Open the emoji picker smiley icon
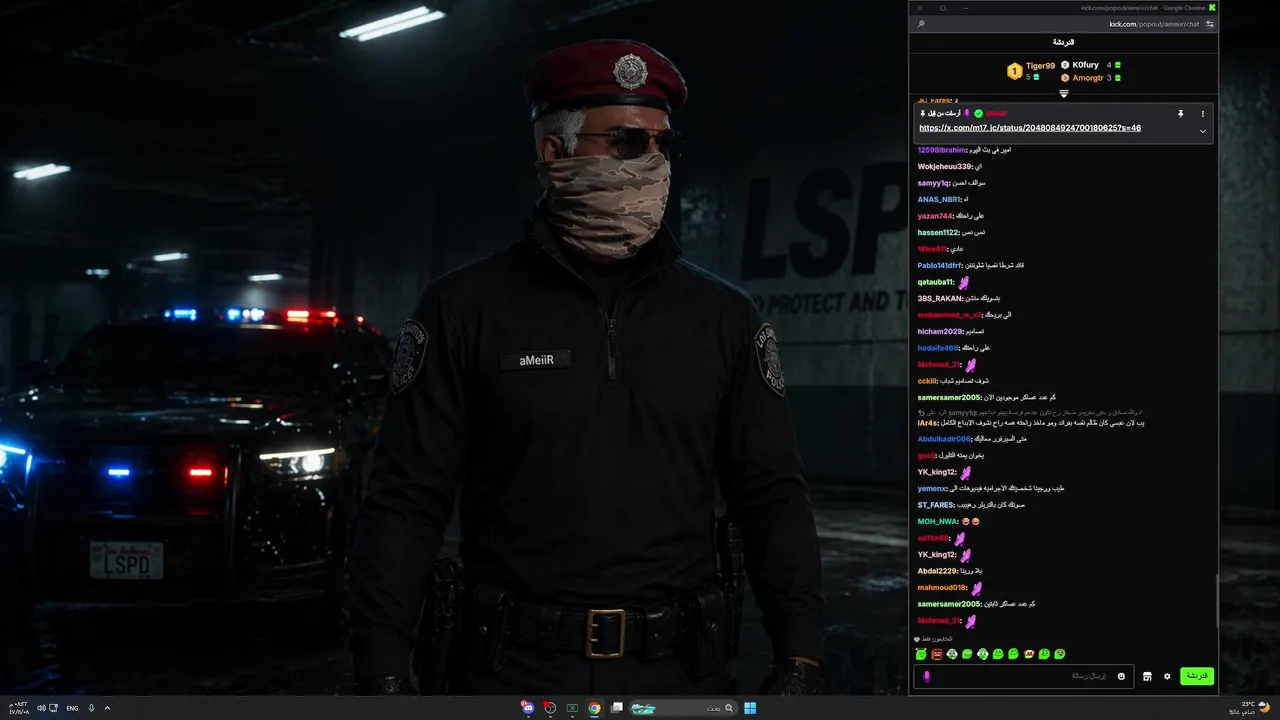 pyautogui.click(x=1121, y=677)
